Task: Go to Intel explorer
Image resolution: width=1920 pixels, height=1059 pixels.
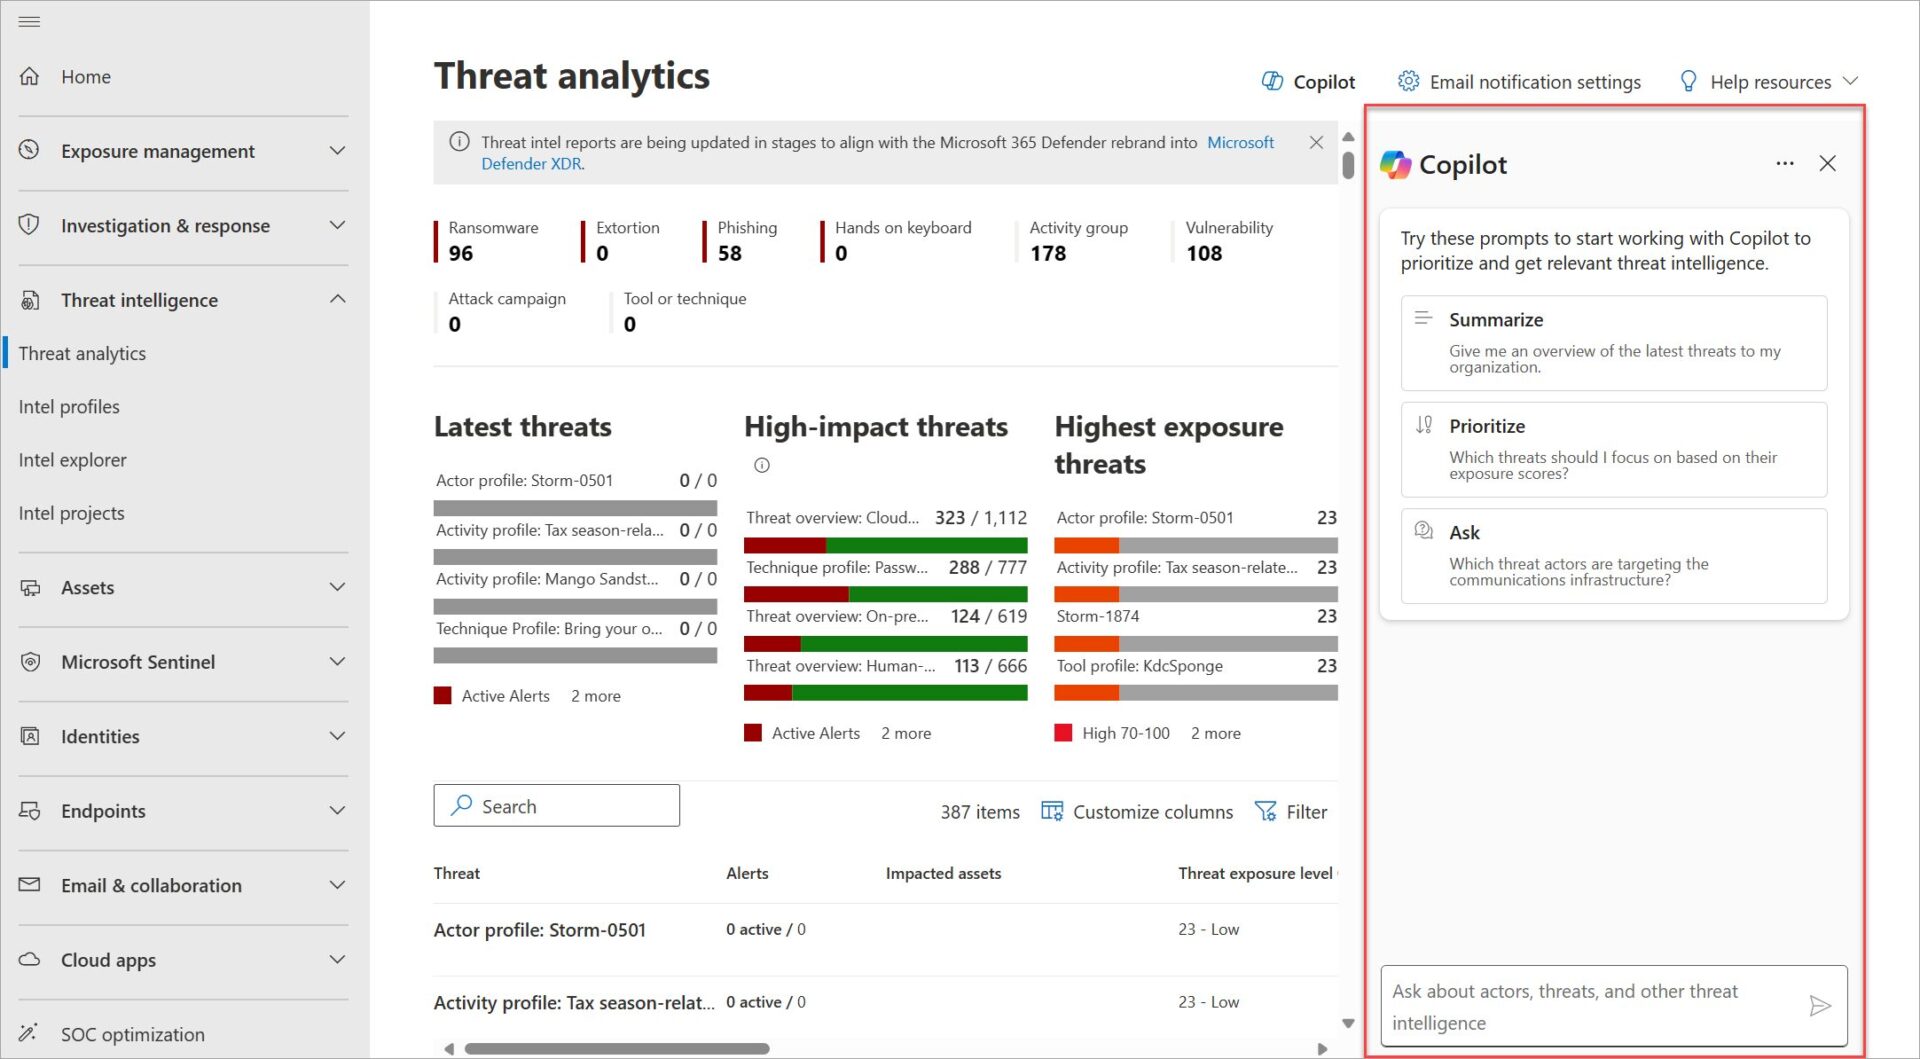Action: tap(72, 459)
